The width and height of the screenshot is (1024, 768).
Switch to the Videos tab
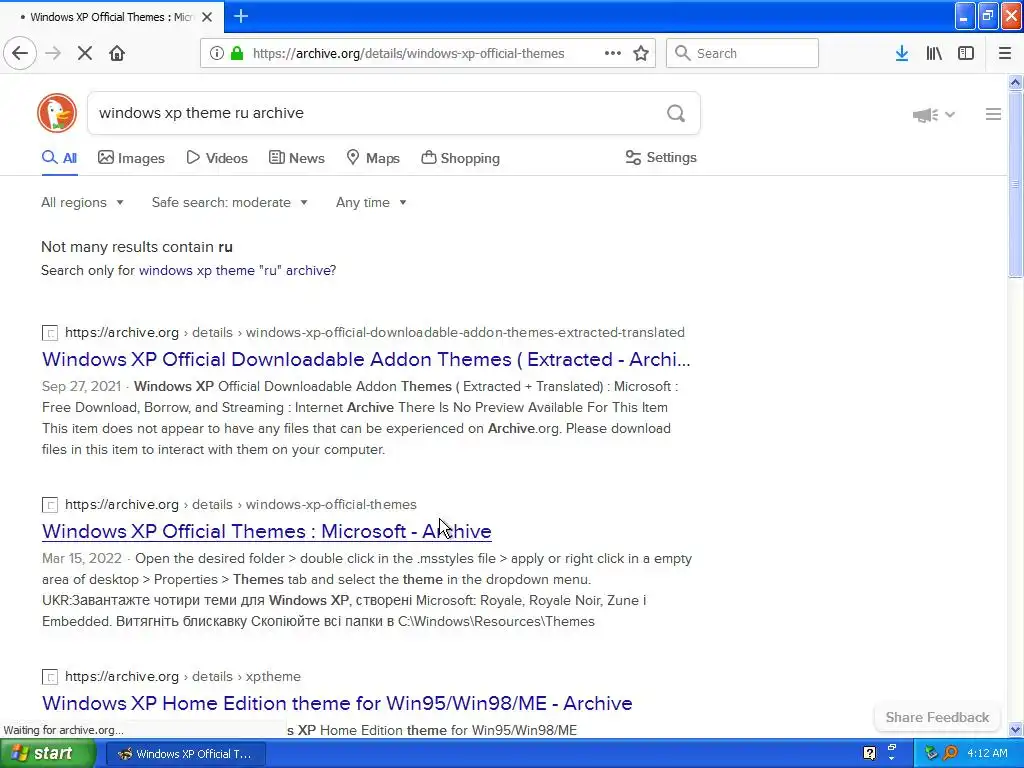point(217,158)
